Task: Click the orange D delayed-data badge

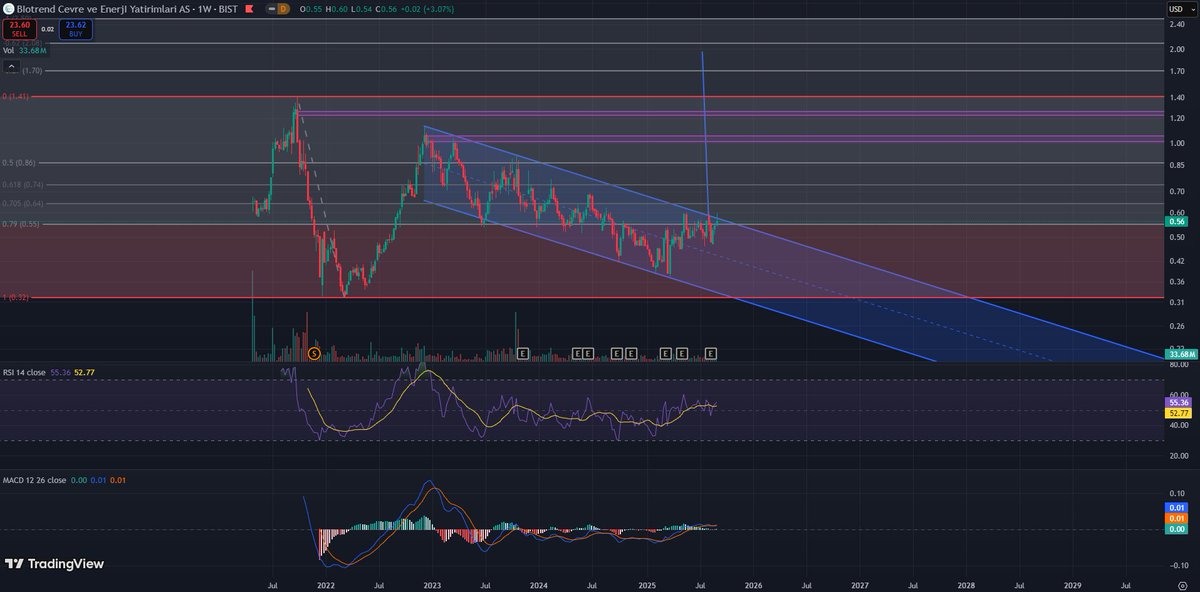Action: click(x=283, y=9)
